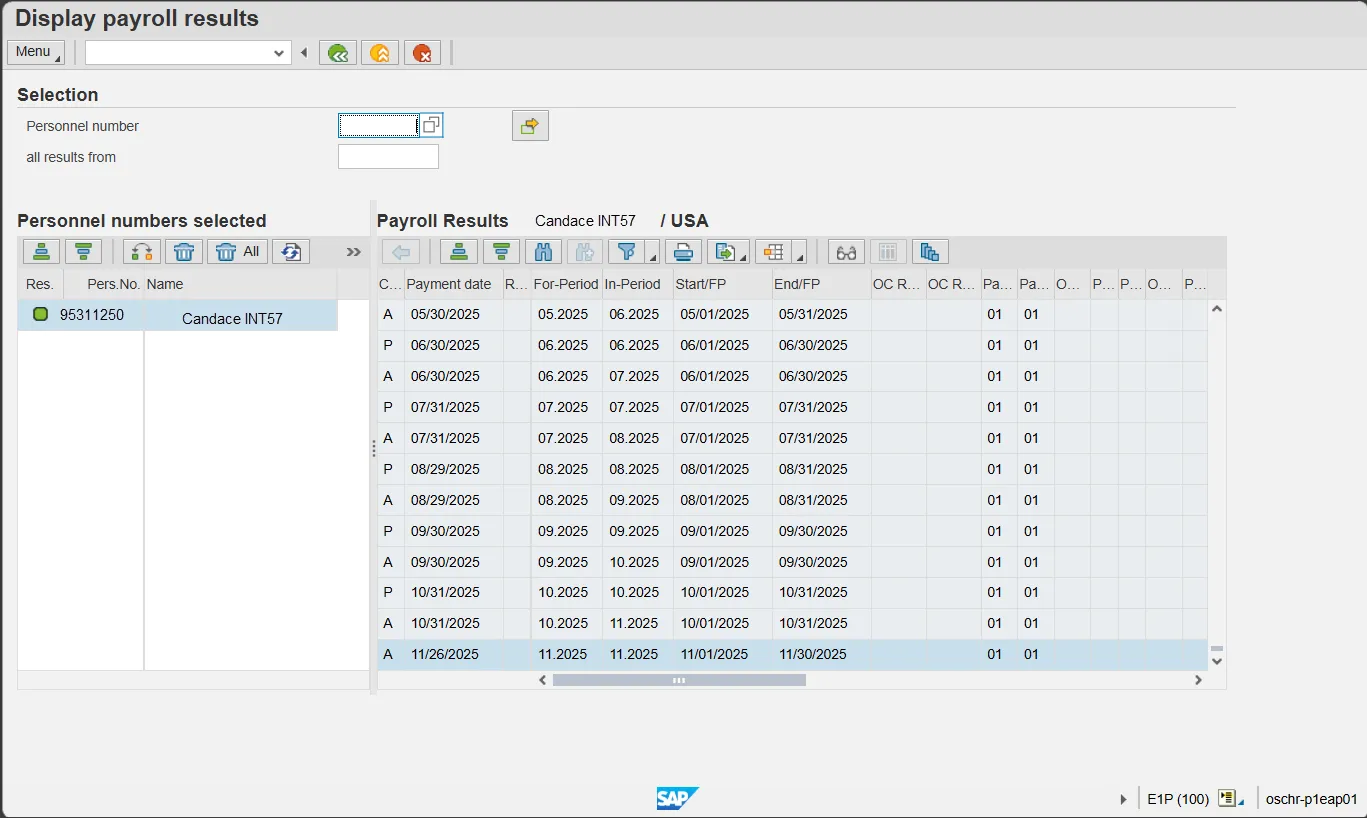Click the glasses Display details icon
This screenshot has width=1367, height=818.
pyautogui.click(x=846, y=252)
